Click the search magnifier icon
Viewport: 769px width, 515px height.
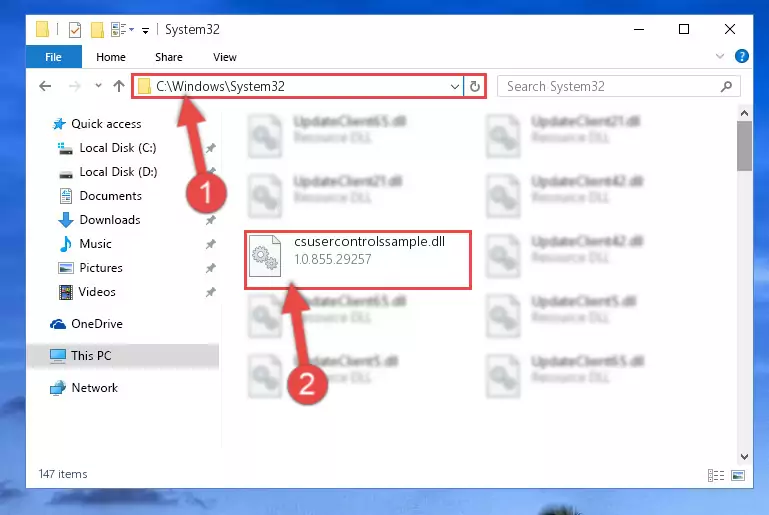[726, 87]
